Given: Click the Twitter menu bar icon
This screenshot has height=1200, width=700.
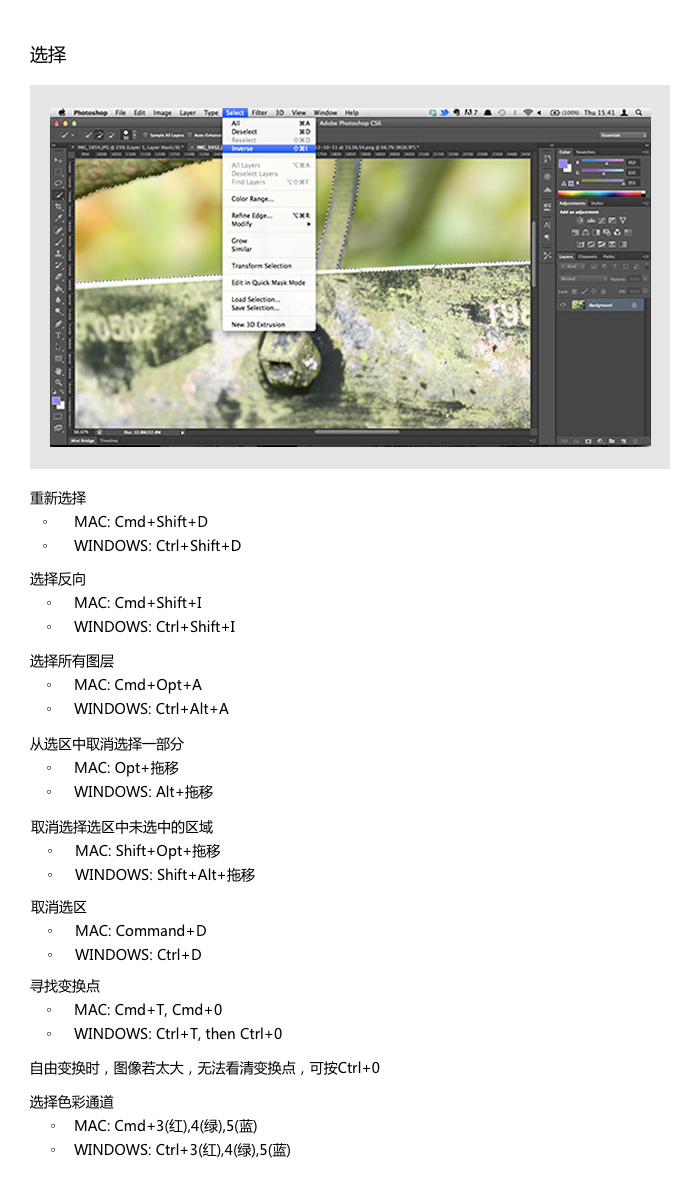Looking at the screenshot, I should [x=444, y=113].
